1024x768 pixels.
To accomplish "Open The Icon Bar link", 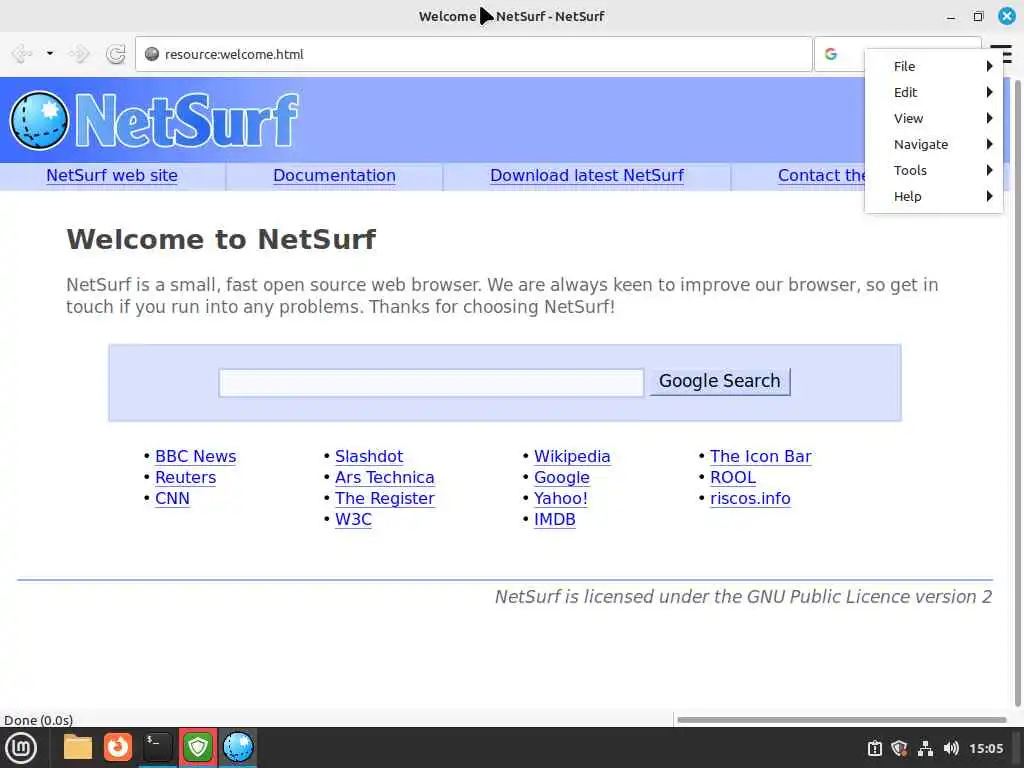I will 761,456.
